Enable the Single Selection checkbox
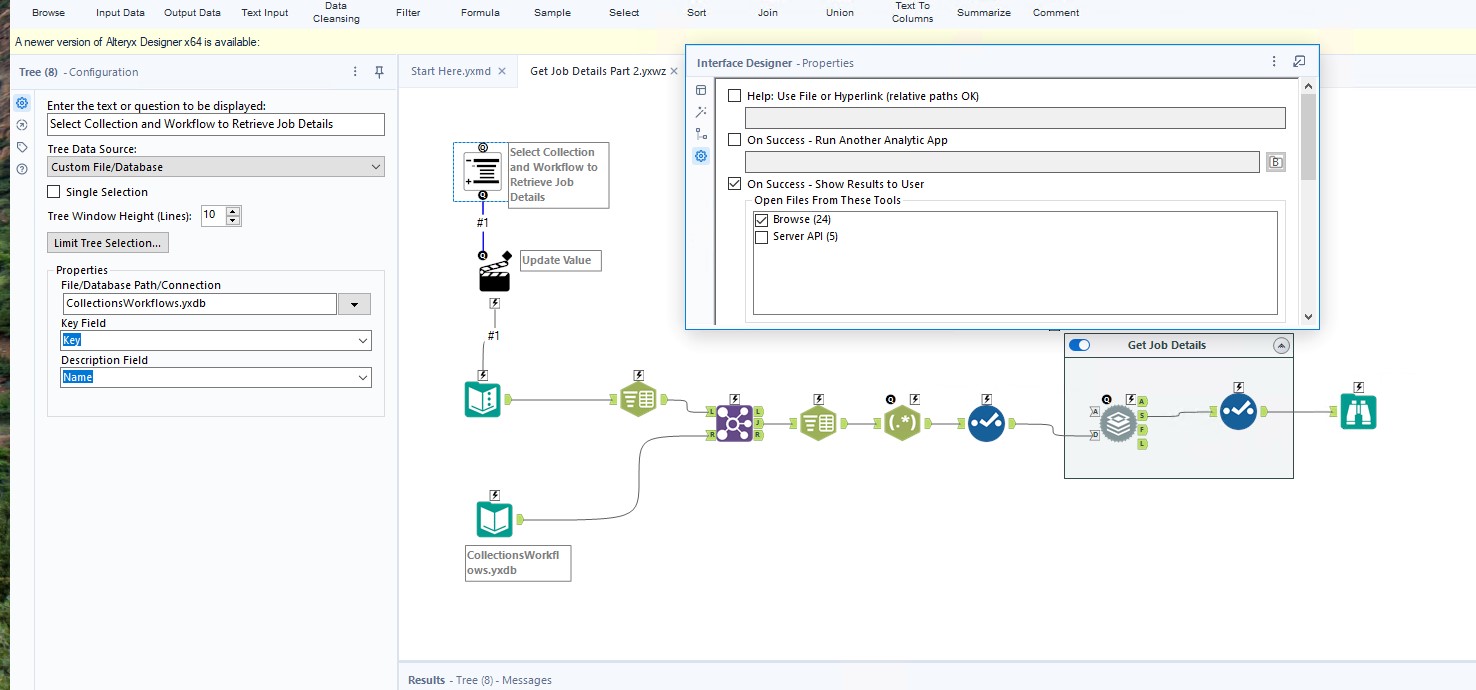Viewport: 1476px width, 690px height. coord(54,191)
